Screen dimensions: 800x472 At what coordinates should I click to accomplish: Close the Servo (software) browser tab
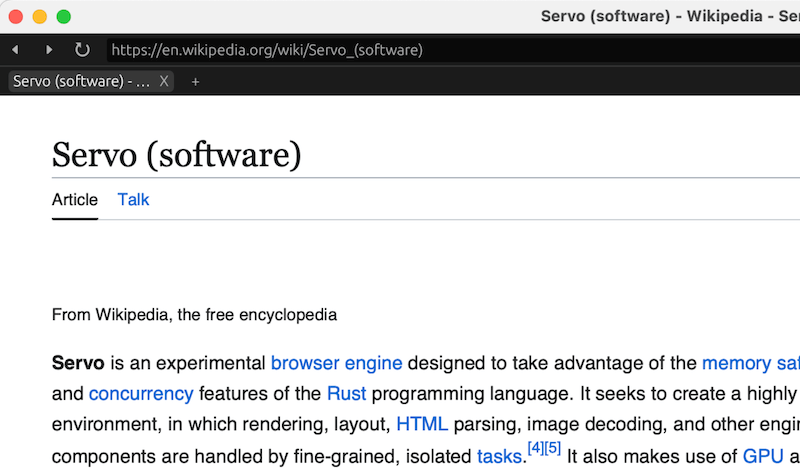[x=164, y=81]
